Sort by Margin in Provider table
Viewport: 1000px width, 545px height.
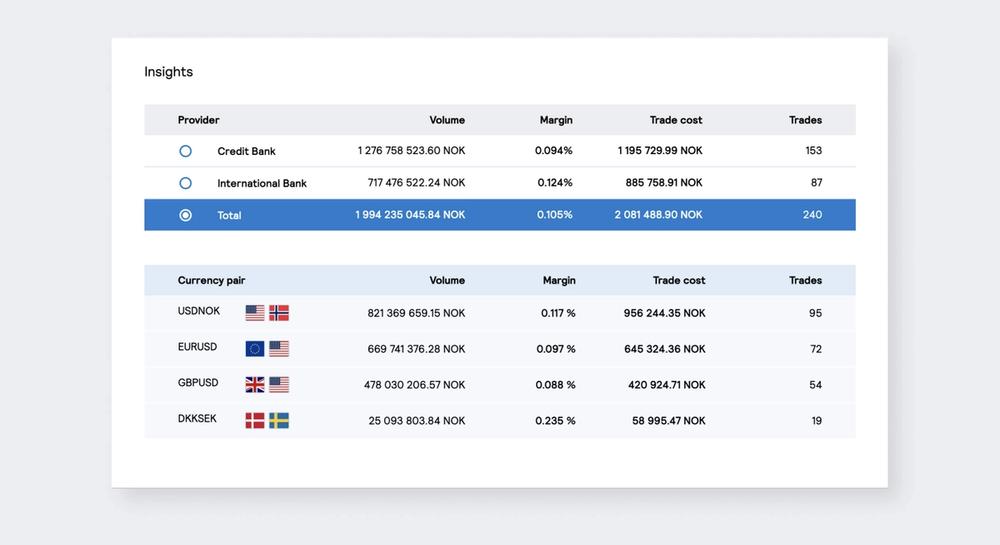pyautogui.click(x=556, y=120)
